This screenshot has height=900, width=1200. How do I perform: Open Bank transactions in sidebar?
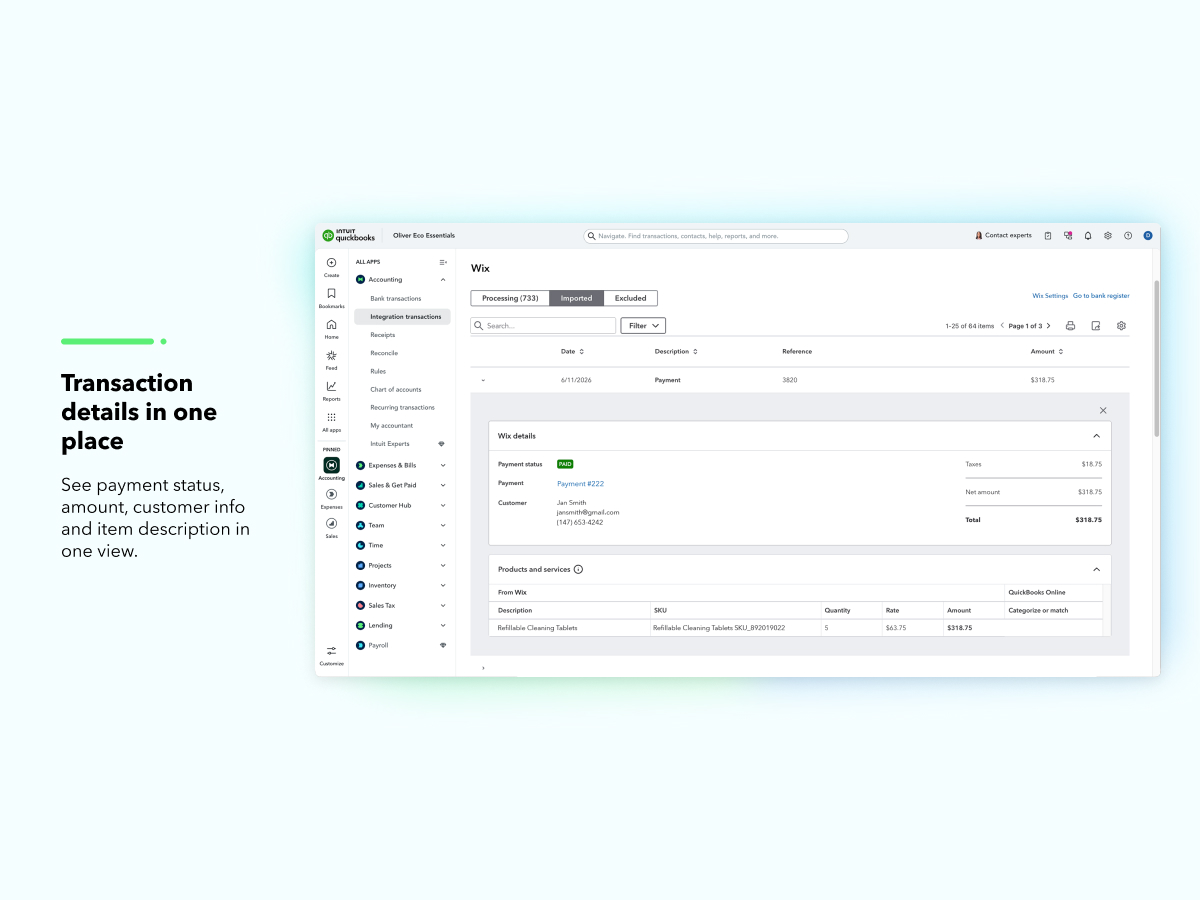(x=396, y=298)
